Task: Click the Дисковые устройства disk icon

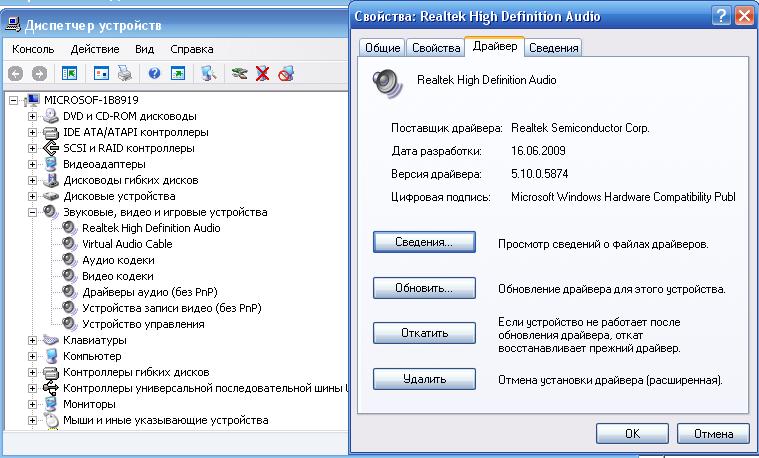Action: tap(50, 196)
